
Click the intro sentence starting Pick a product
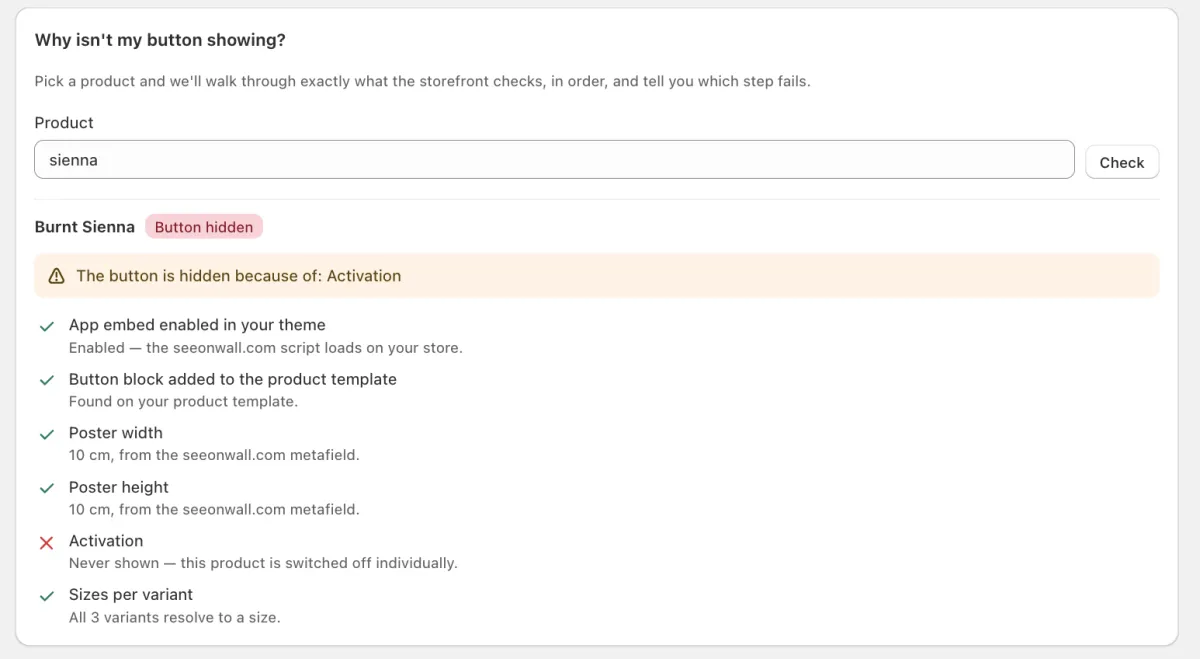pos(422,81)
